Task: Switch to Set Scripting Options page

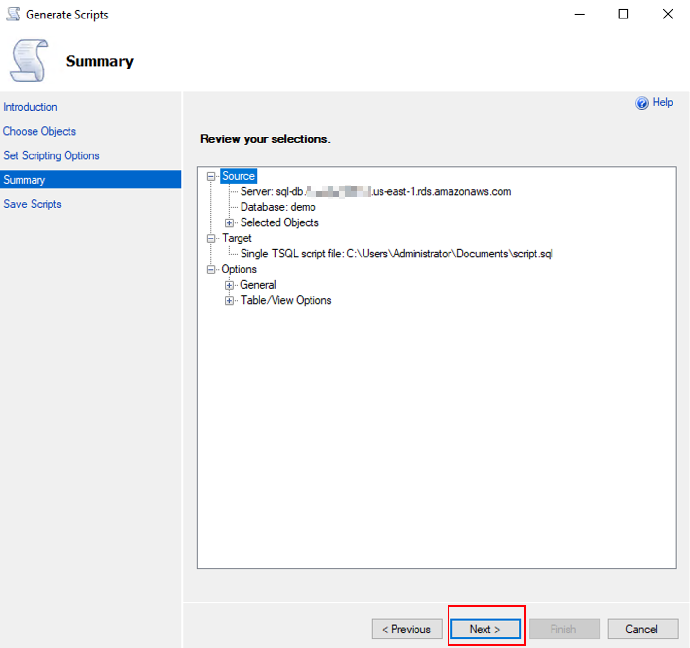Action: pos(51,156)
